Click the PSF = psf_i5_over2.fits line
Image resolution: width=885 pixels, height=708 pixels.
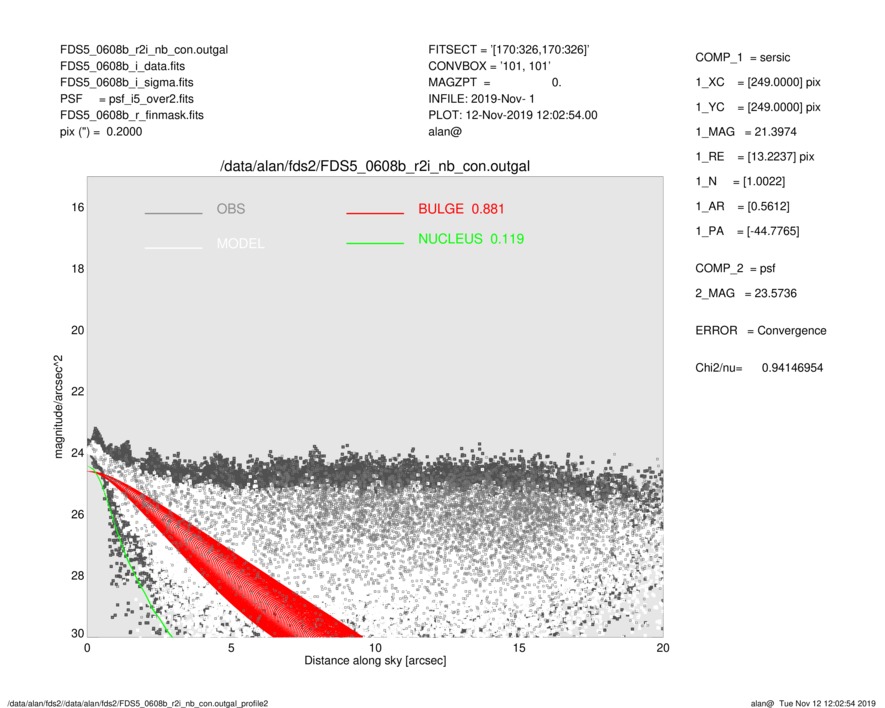(x=127, y=99)
